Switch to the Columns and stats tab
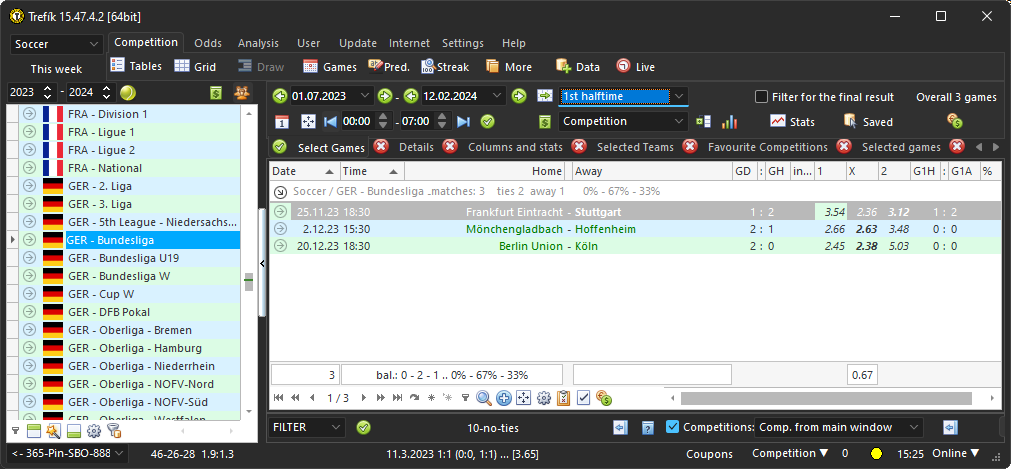Screen dimensions: 1011x469 click(515, 147)
